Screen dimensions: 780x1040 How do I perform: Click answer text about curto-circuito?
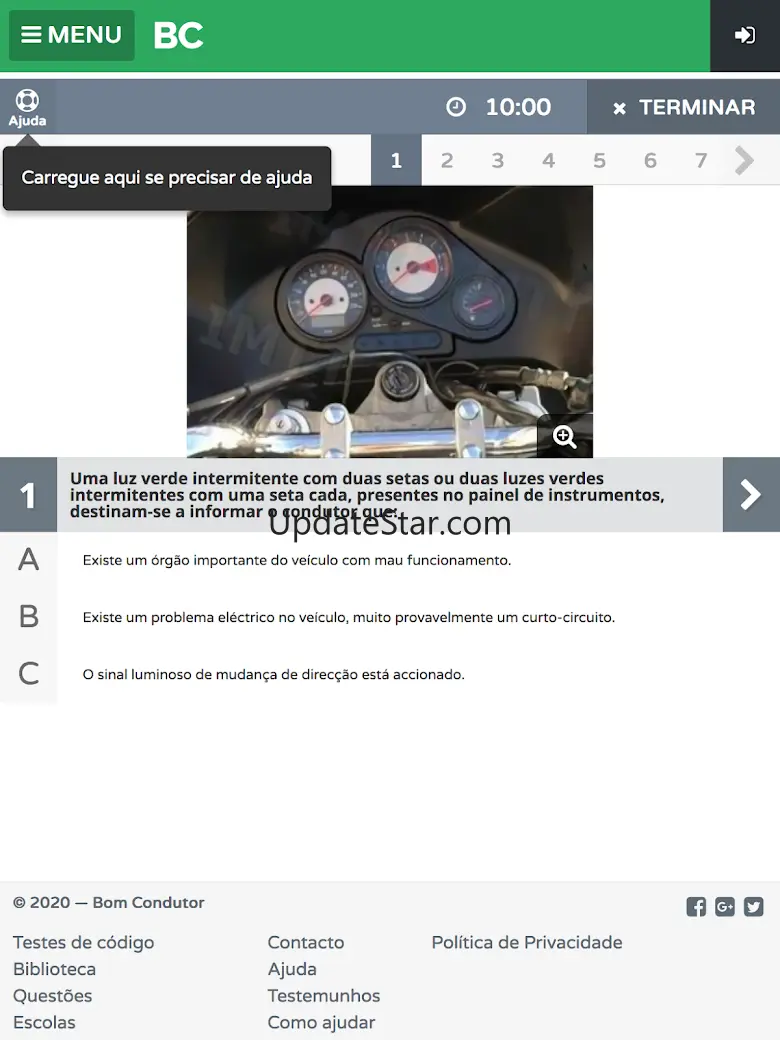[x=349, y=618]
